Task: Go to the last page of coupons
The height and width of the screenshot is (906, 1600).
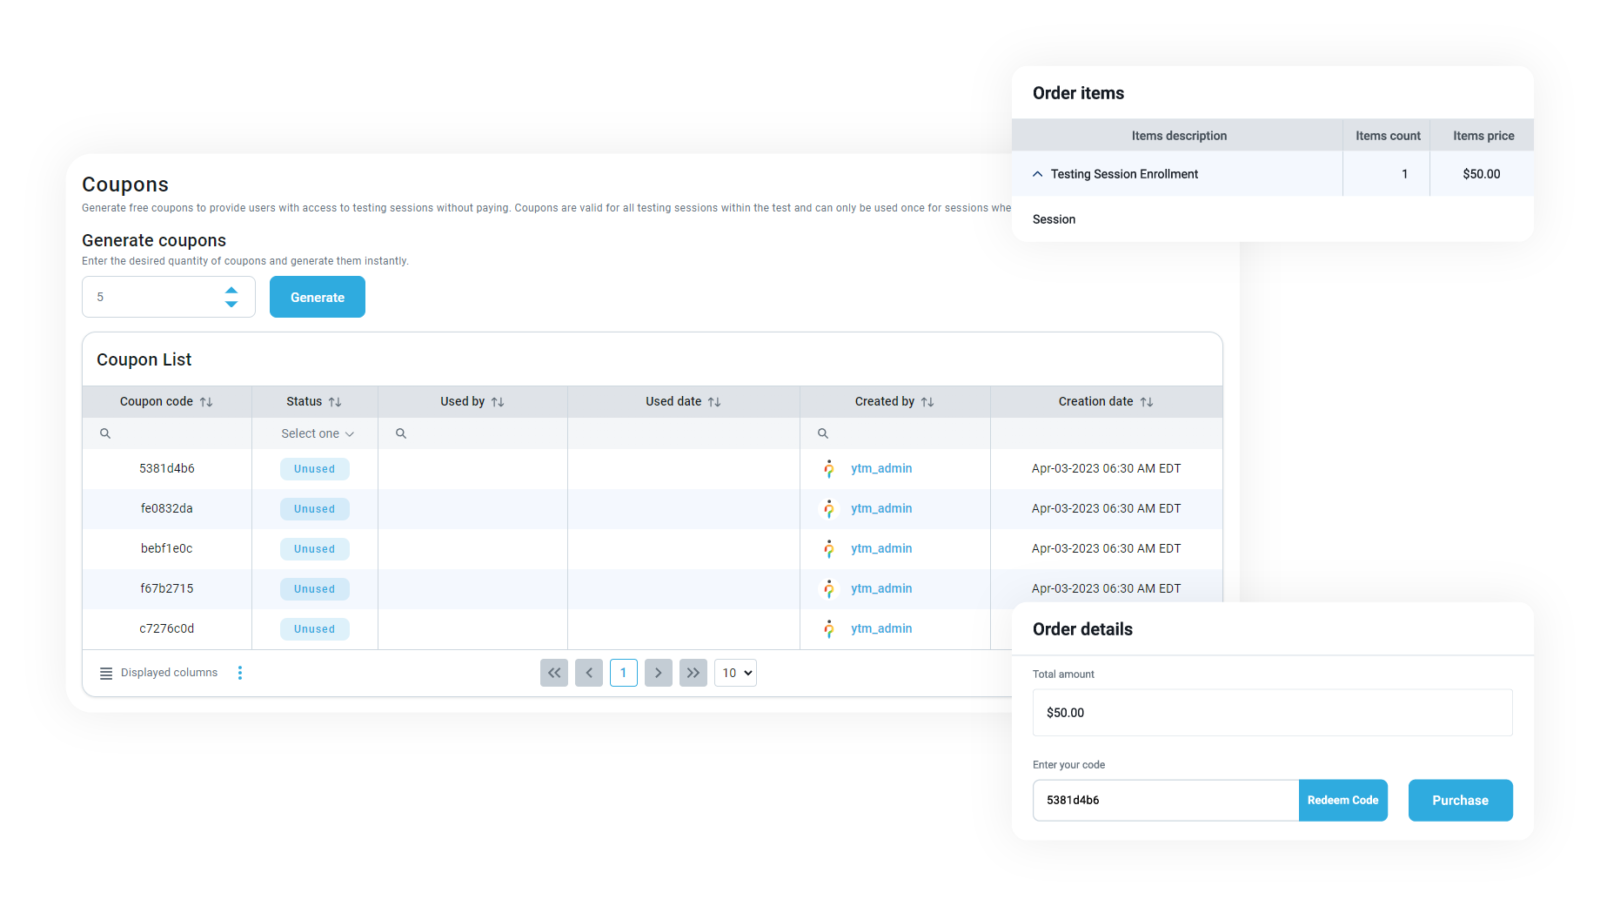Action: coord(693,673)
